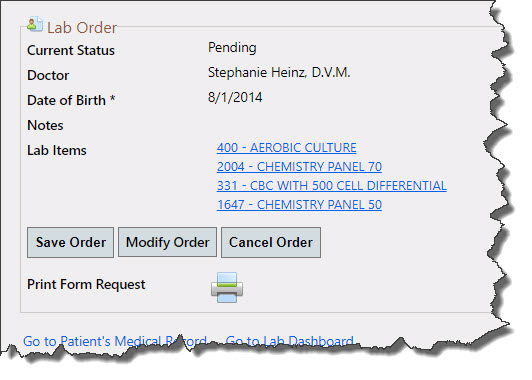This screenshot has height=380, width=532.
Task: Click the Lab Order section heading
Action: [82, 27]
